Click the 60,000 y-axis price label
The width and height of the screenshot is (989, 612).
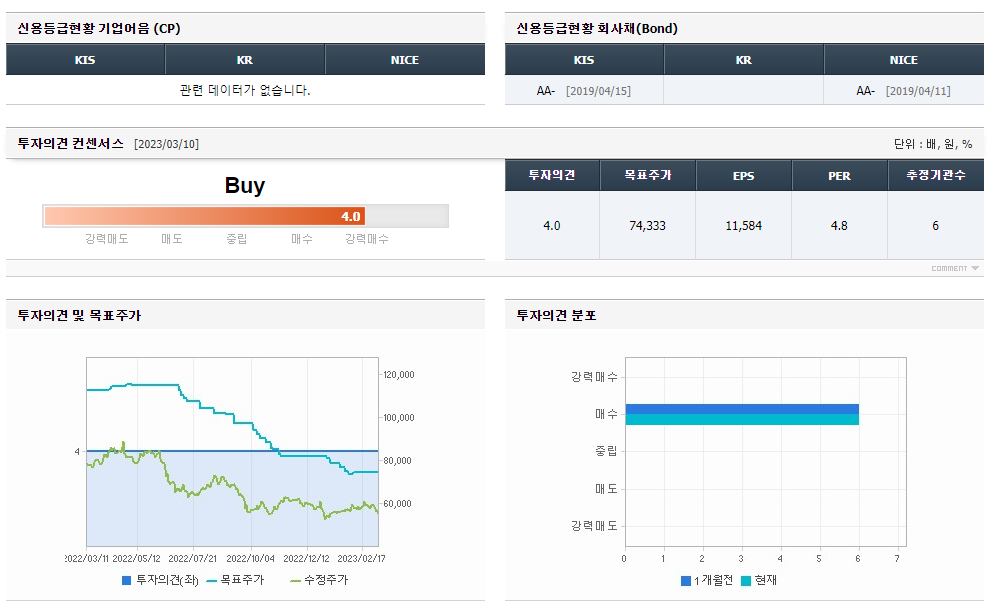pyautogui.click(x=397, y=503)
